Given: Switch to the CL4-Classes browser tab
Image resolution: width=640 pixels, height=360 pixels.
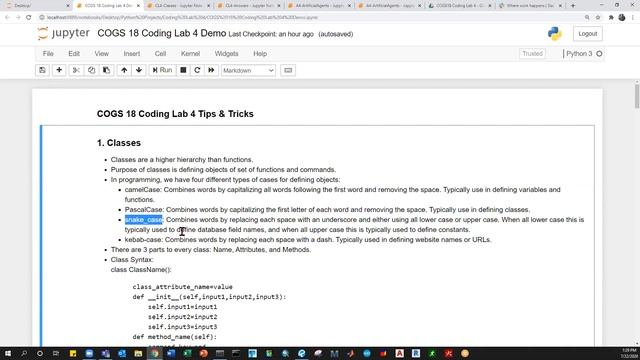Looking at the screenshot, I should pyautogui.click(x=177, y=6).
